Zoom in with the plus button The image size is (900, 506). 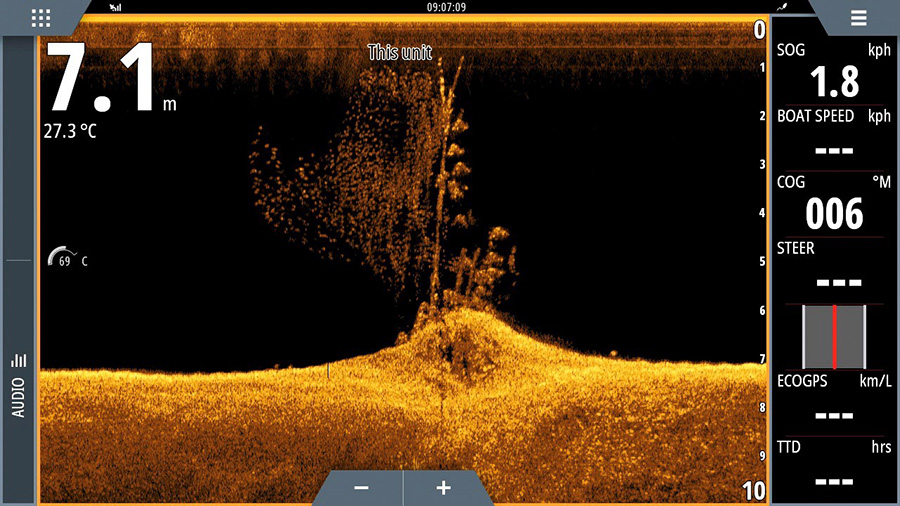pos(443,488)
